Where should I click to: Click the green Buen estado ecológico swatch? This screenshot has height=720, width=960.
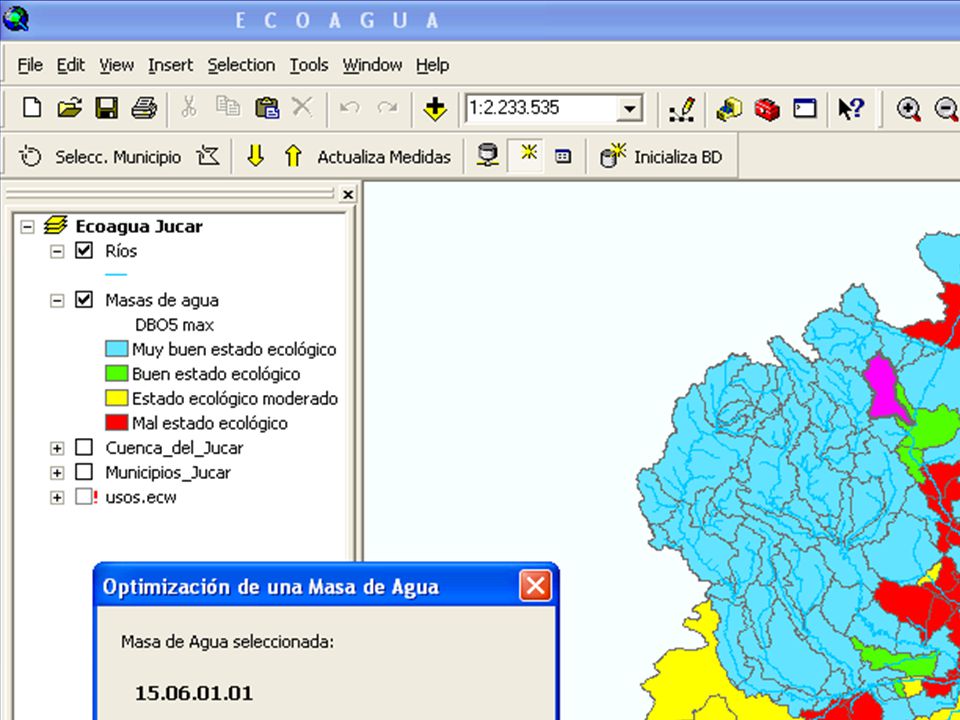click(x=116, y=373)
